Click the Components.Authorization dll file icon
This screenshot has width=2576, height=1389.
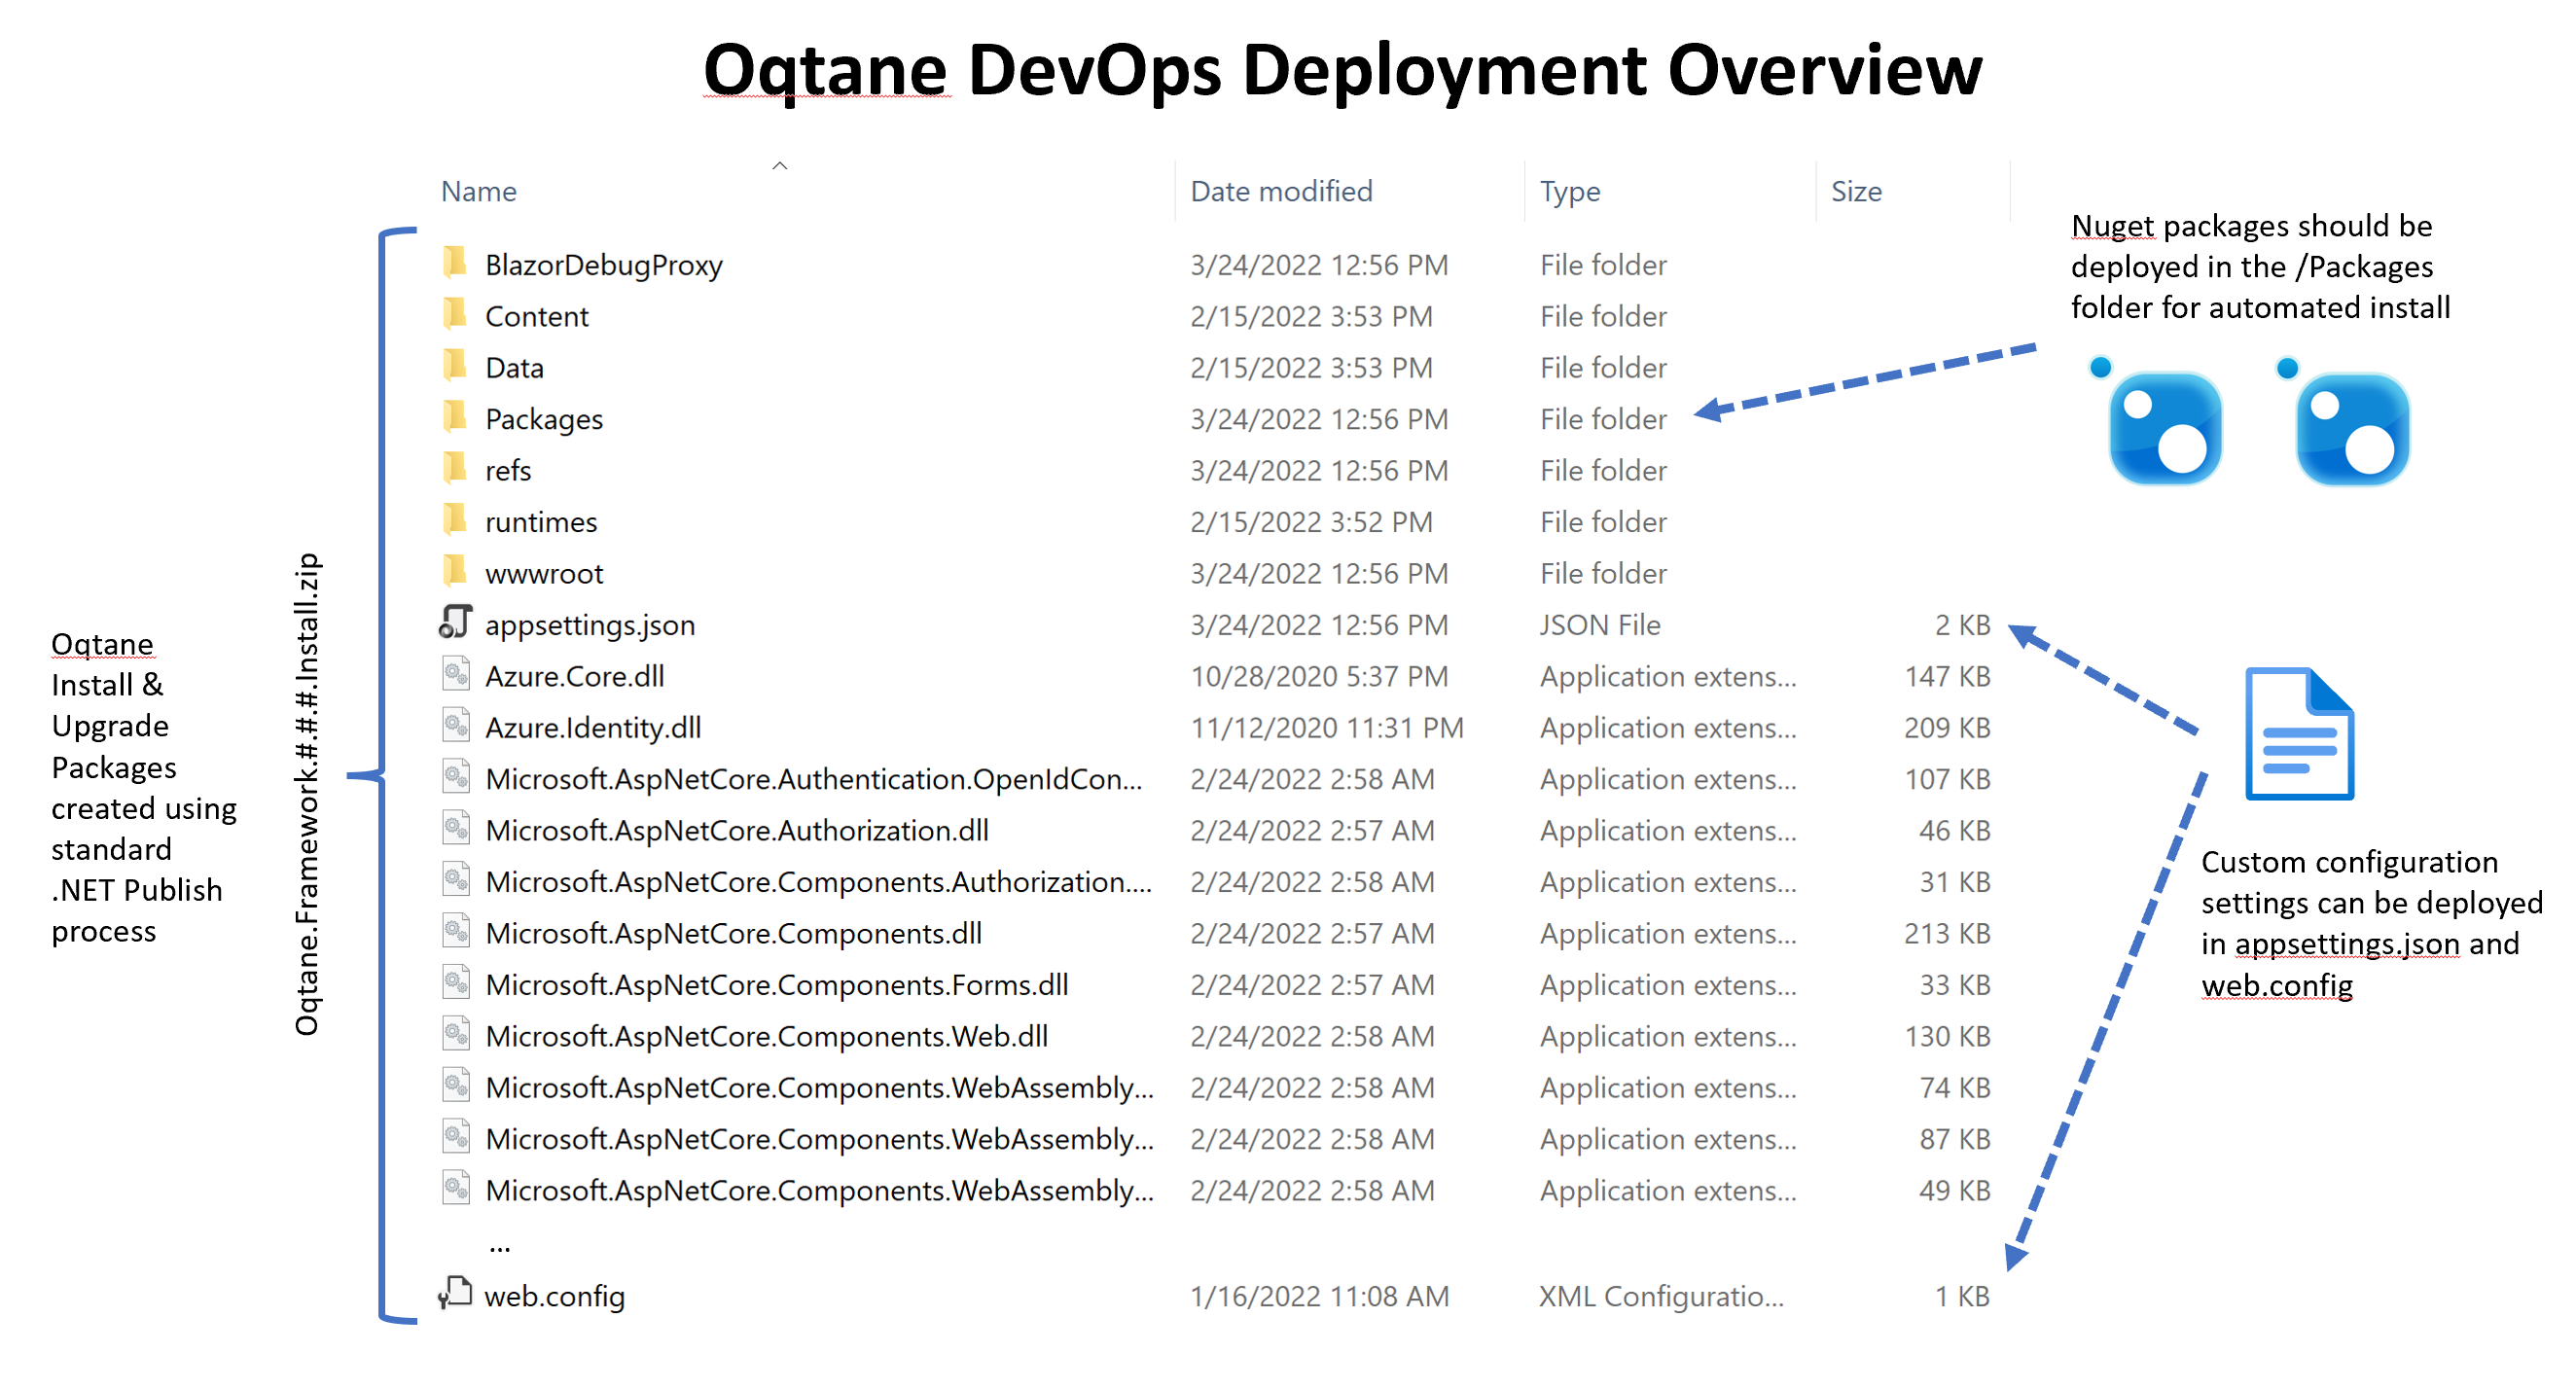(456, 880)
